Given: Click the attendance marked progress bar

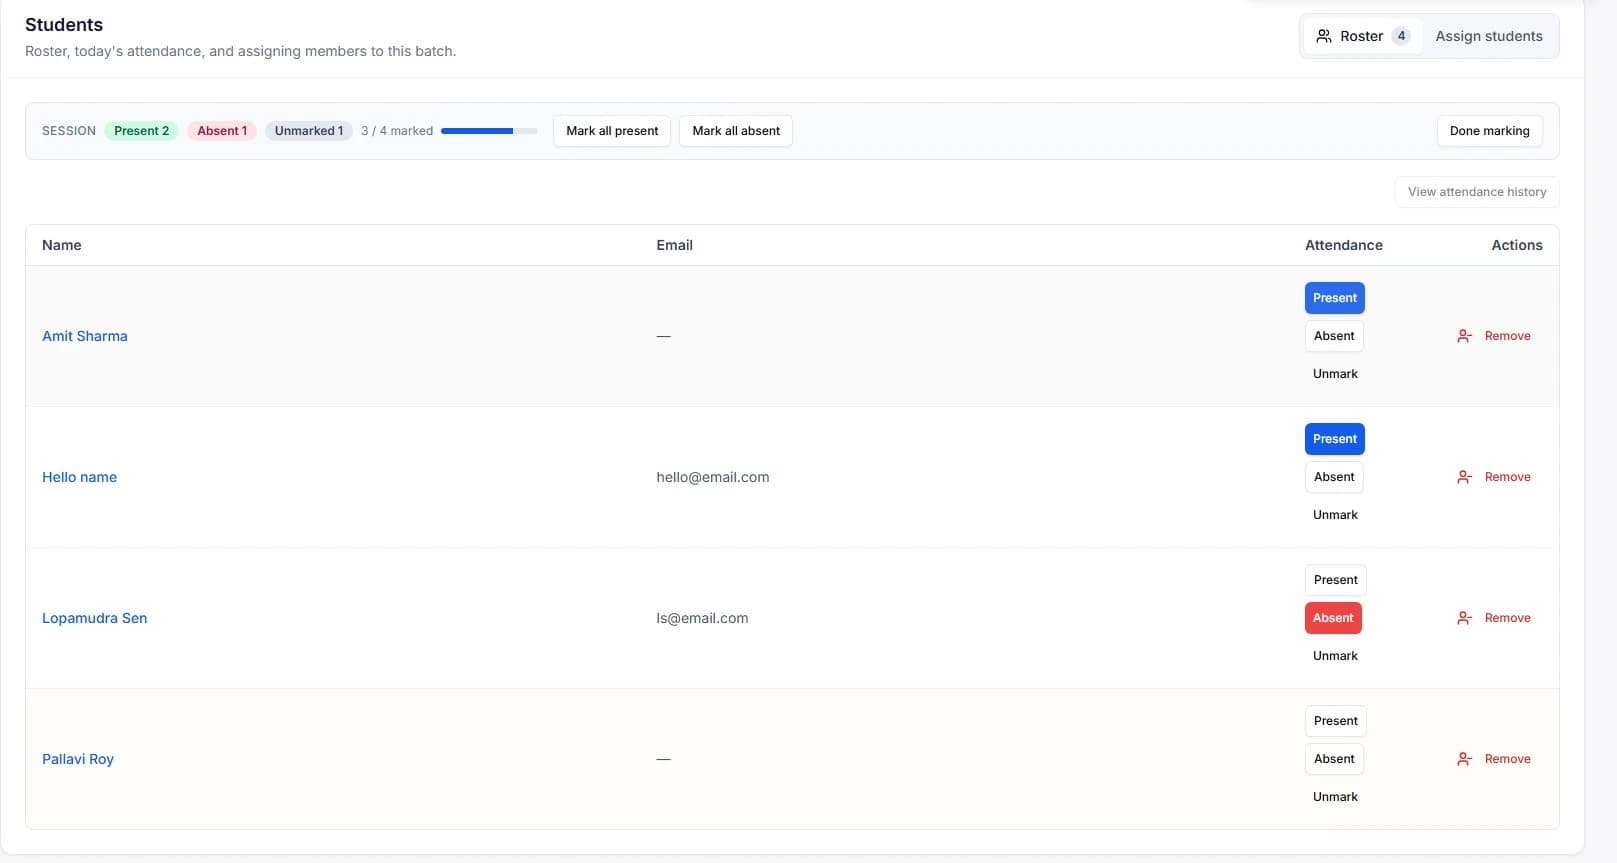Looking at the screenshot, I should pyautogui.click(x=488, y=131).
